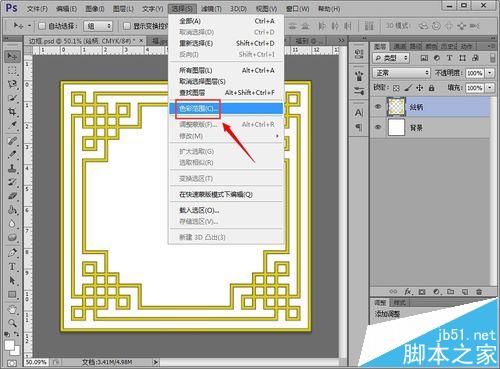
Task: Open the Brush Presets panel icon
Action: pyautogui.click(x=359, y=91)
